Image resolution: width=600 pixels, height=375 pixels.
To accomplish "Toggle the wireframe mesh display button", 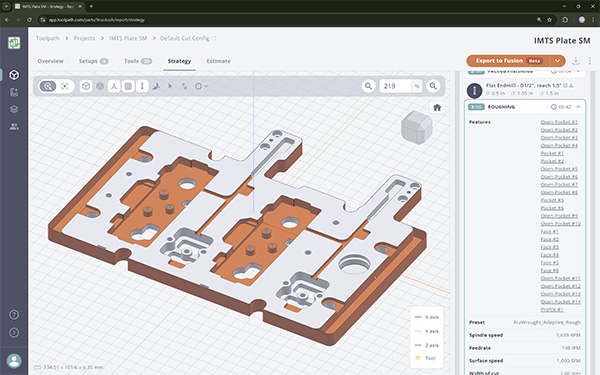I will click(x=100, y=86).
